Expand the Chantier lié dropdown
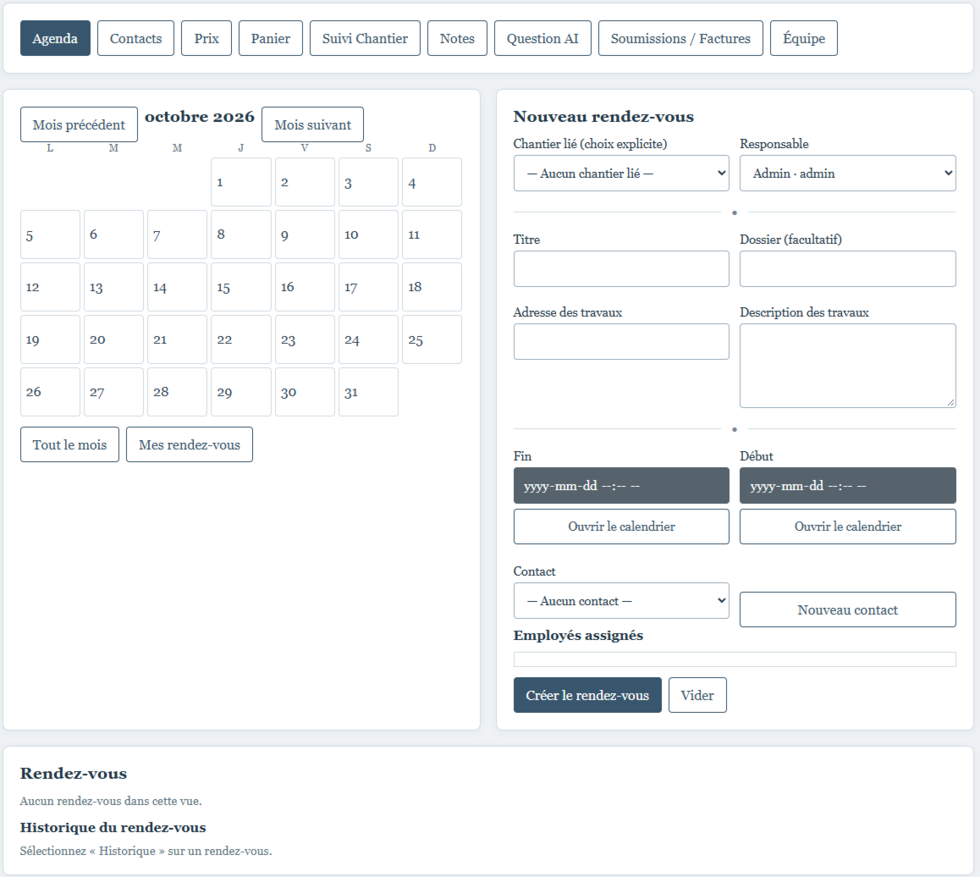 [621, 173]
